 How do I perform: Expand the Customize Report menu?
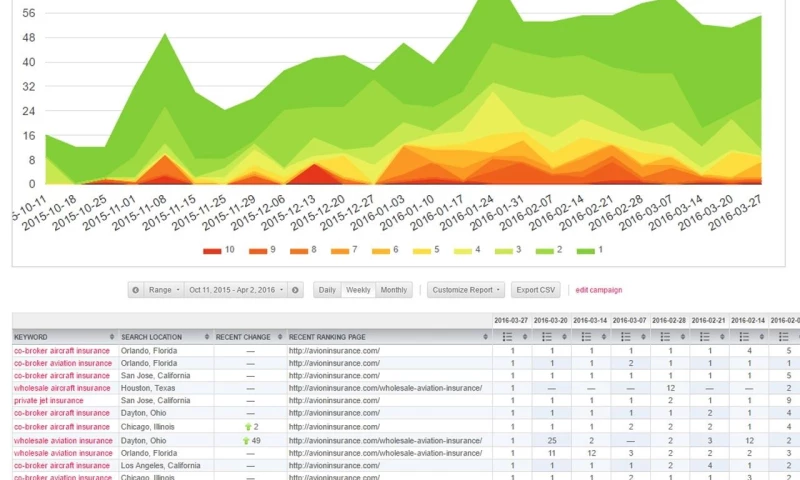pos(466,290)
